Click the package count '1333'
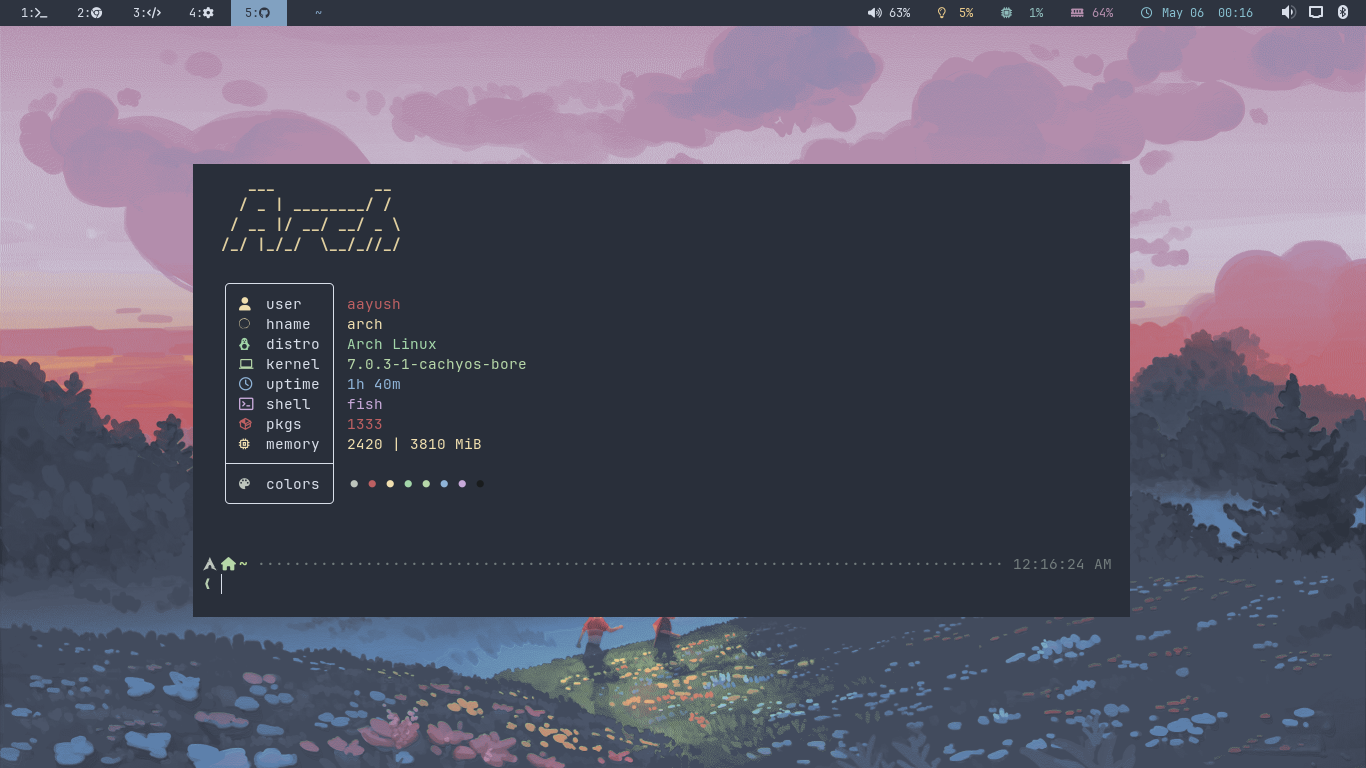Viewport: 1366px width, 768px height. [x=365, y=424]
